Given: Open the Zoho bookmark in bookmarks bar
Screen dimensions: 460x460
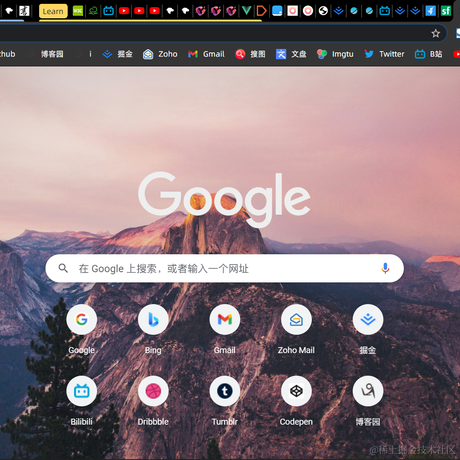Looking at the screenshot, I should pos(160,54).
